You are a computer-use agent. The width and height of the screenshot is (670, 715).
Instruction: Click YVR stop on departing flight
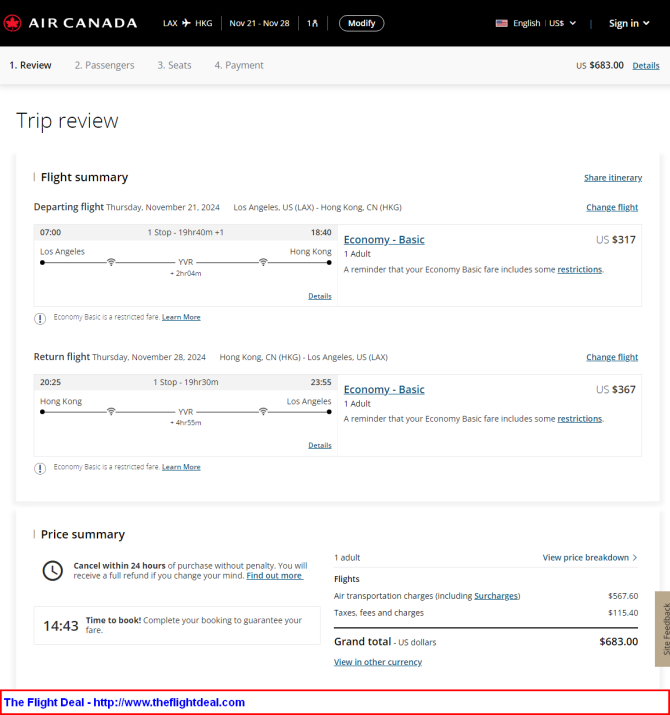(186, 262)
